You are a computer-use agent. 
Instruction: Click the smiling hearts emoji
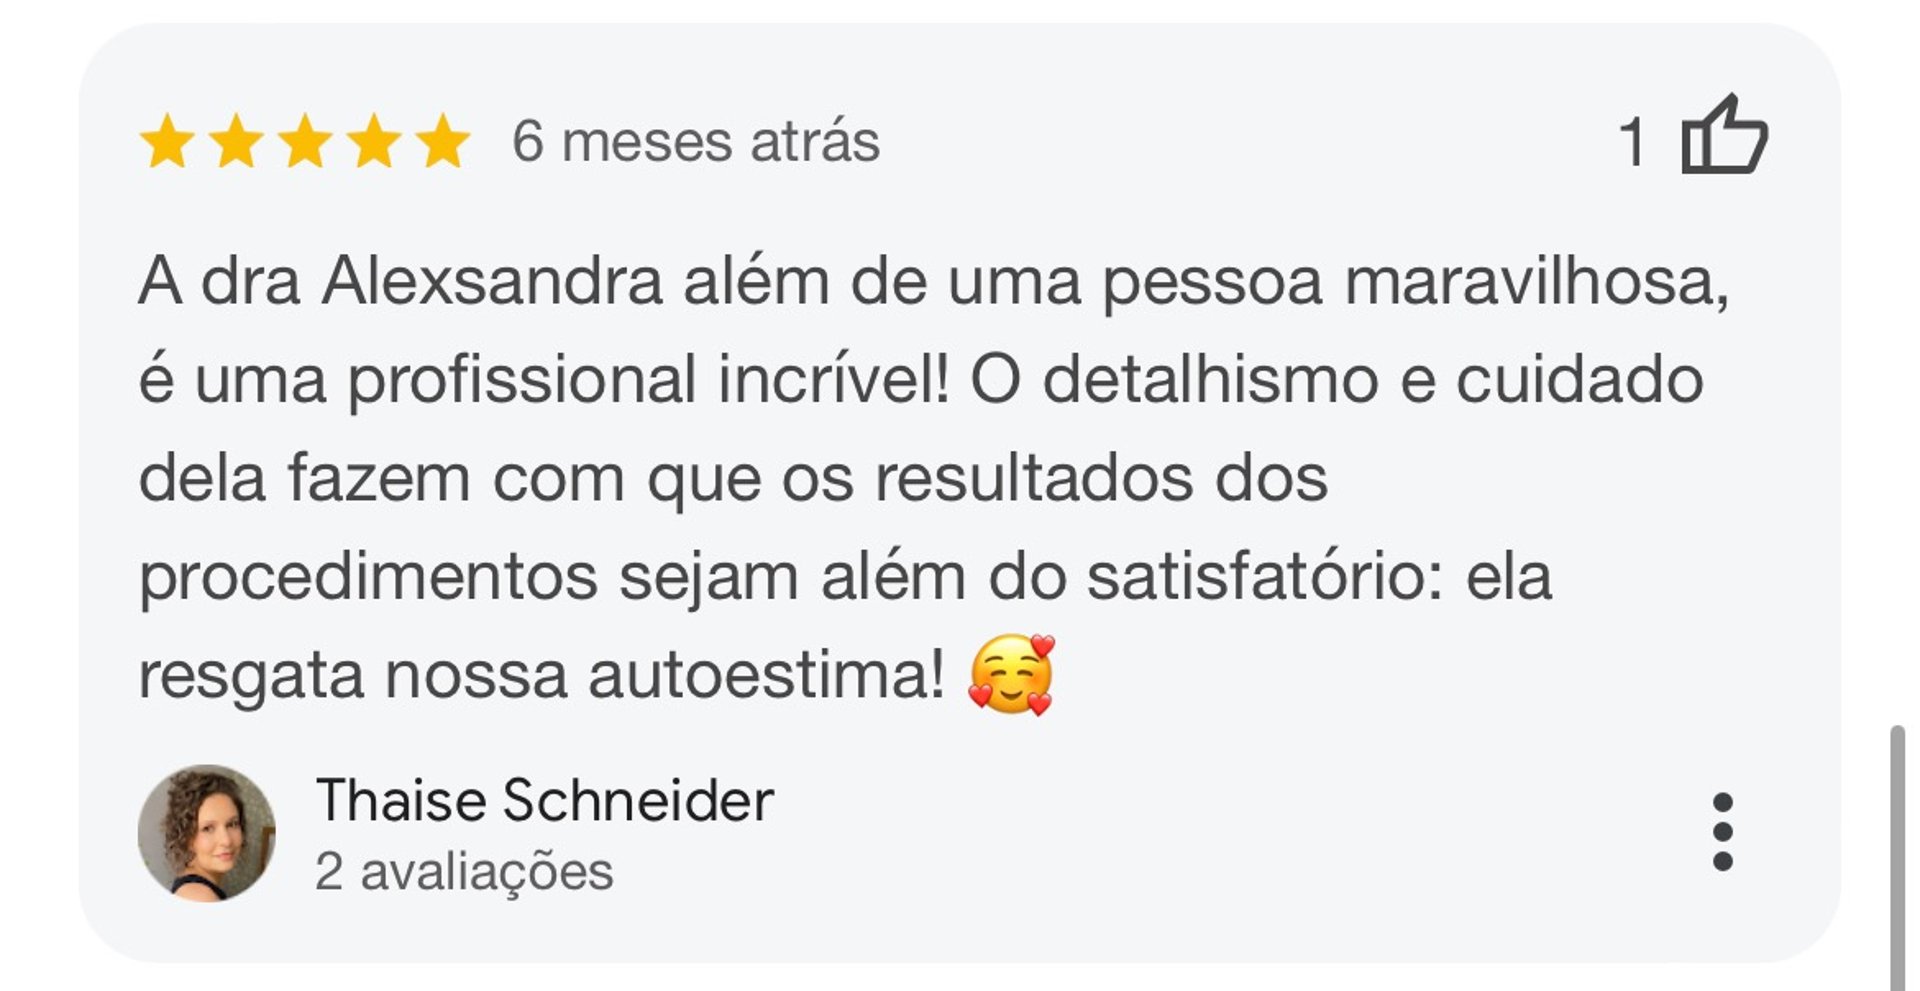1011,675
